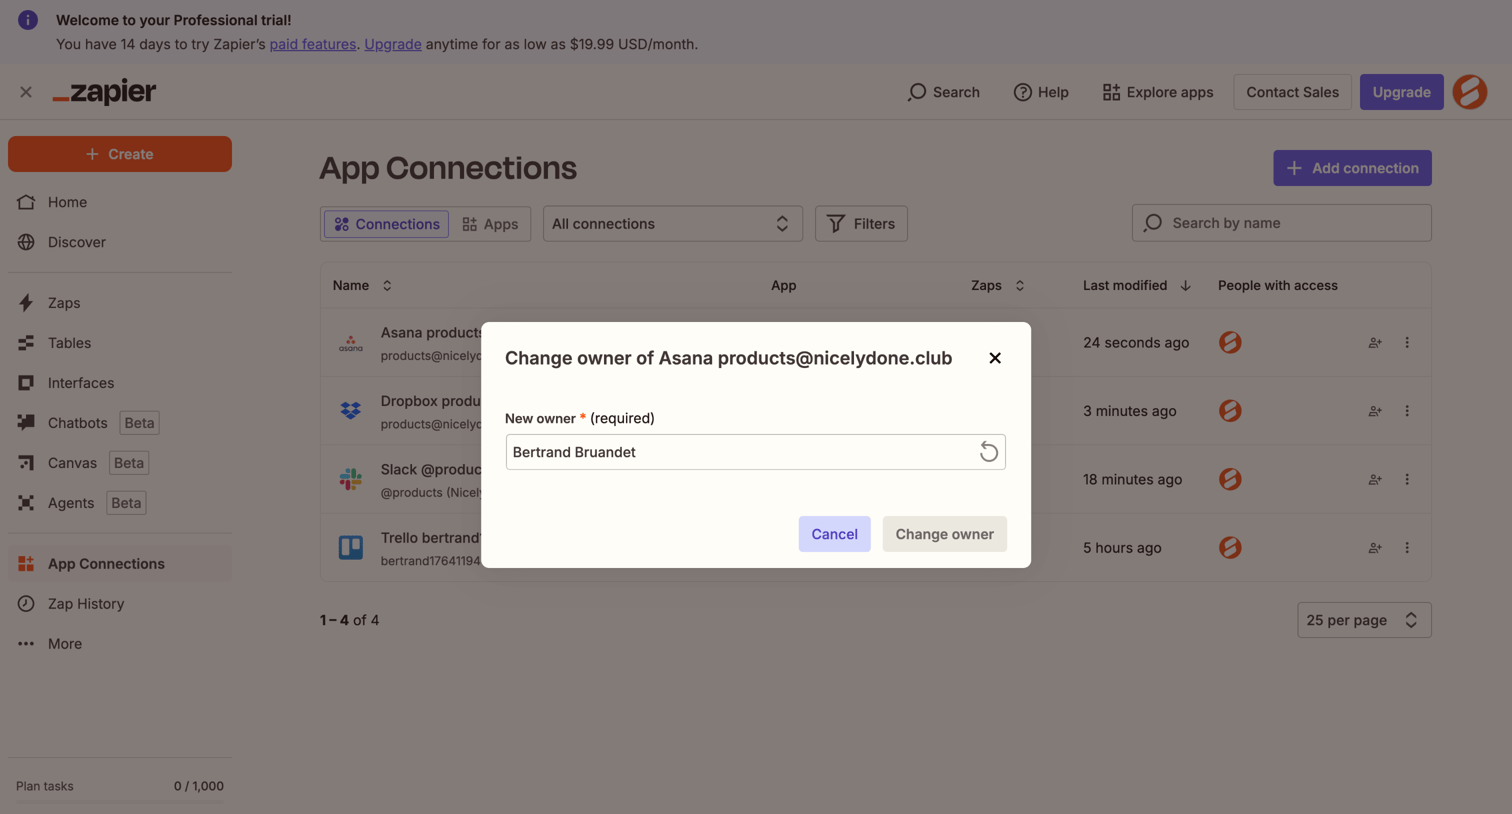Open the 25 per page dropdown
1512x814 pixels.
(1364, 620)
